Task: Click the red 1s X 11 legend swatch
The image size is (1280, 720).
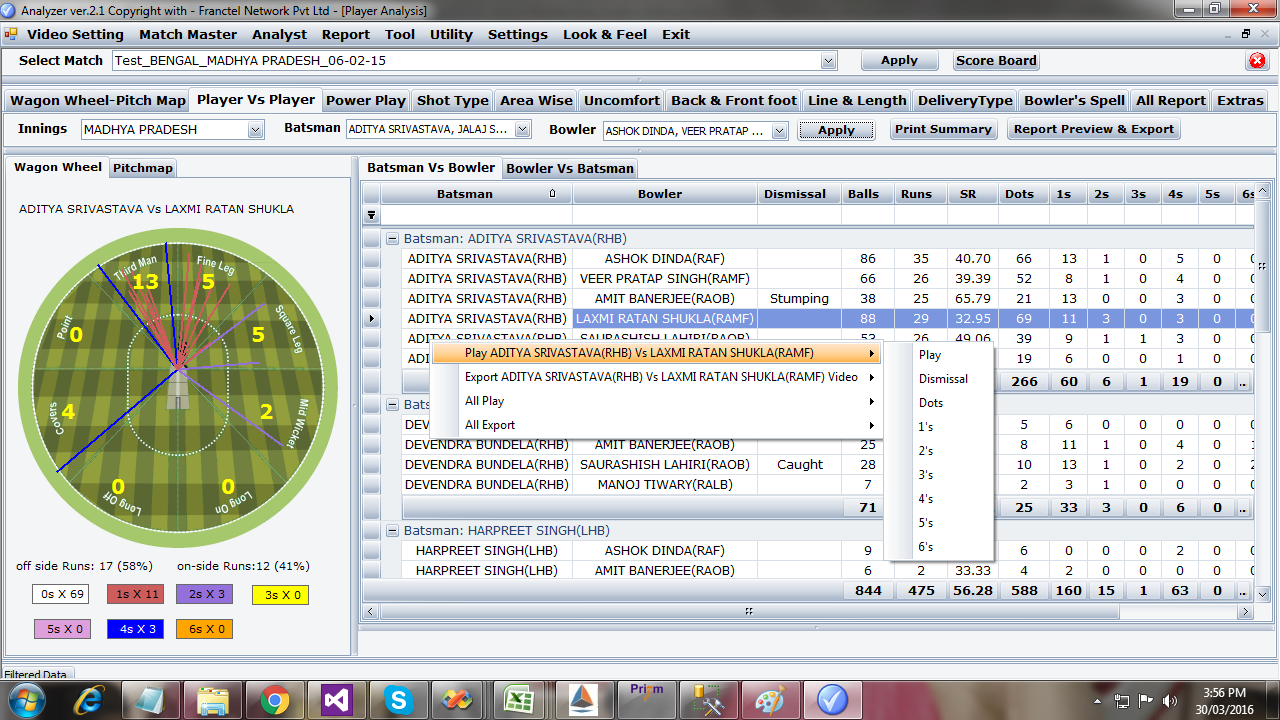Action: [134, 595]
